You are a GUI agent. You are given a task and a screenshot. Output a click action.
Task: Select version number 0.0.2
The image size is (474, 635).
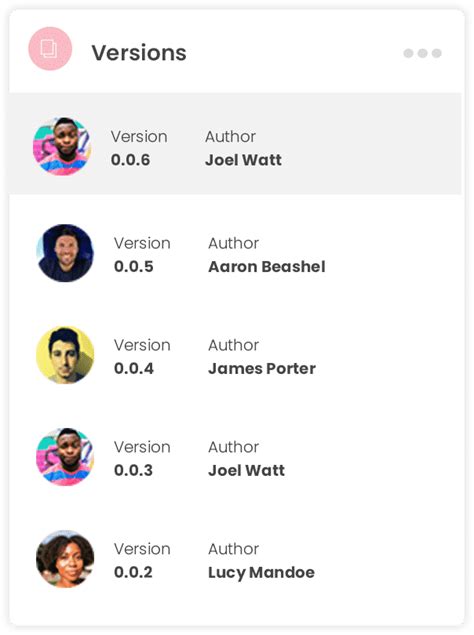(x=133, y=572)
